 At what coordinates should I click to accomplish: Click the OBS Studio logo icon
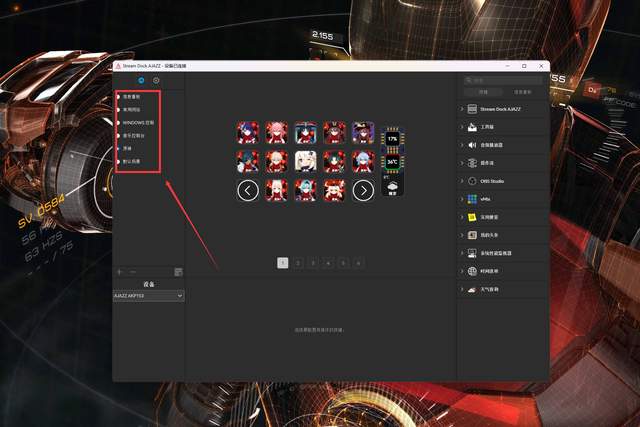click(x=472, y=181)
